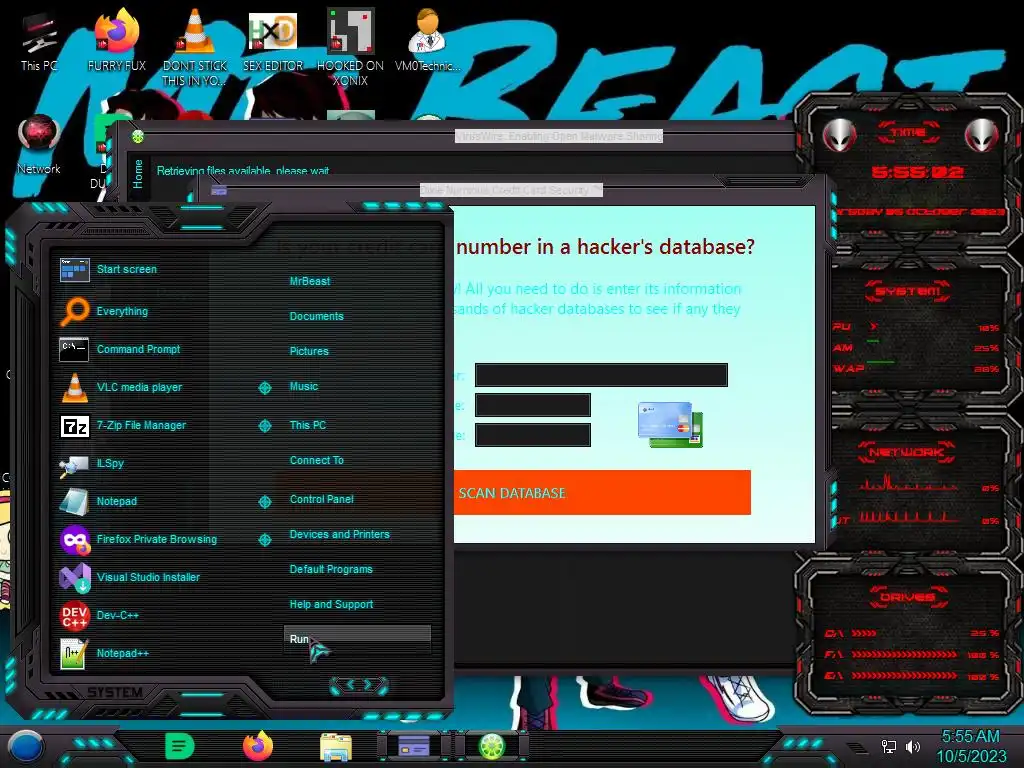Click the DRIVES gadget header
Viewport: 1024px width, 768px height.
point(908,597)
